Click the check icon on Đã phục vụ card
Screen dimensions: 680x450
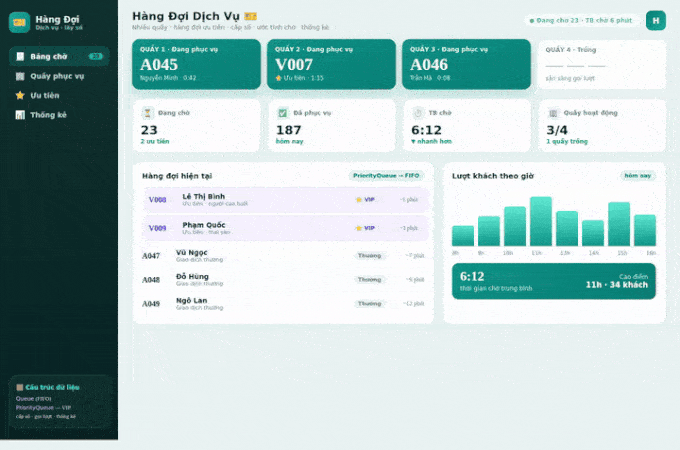coord(283,113)
